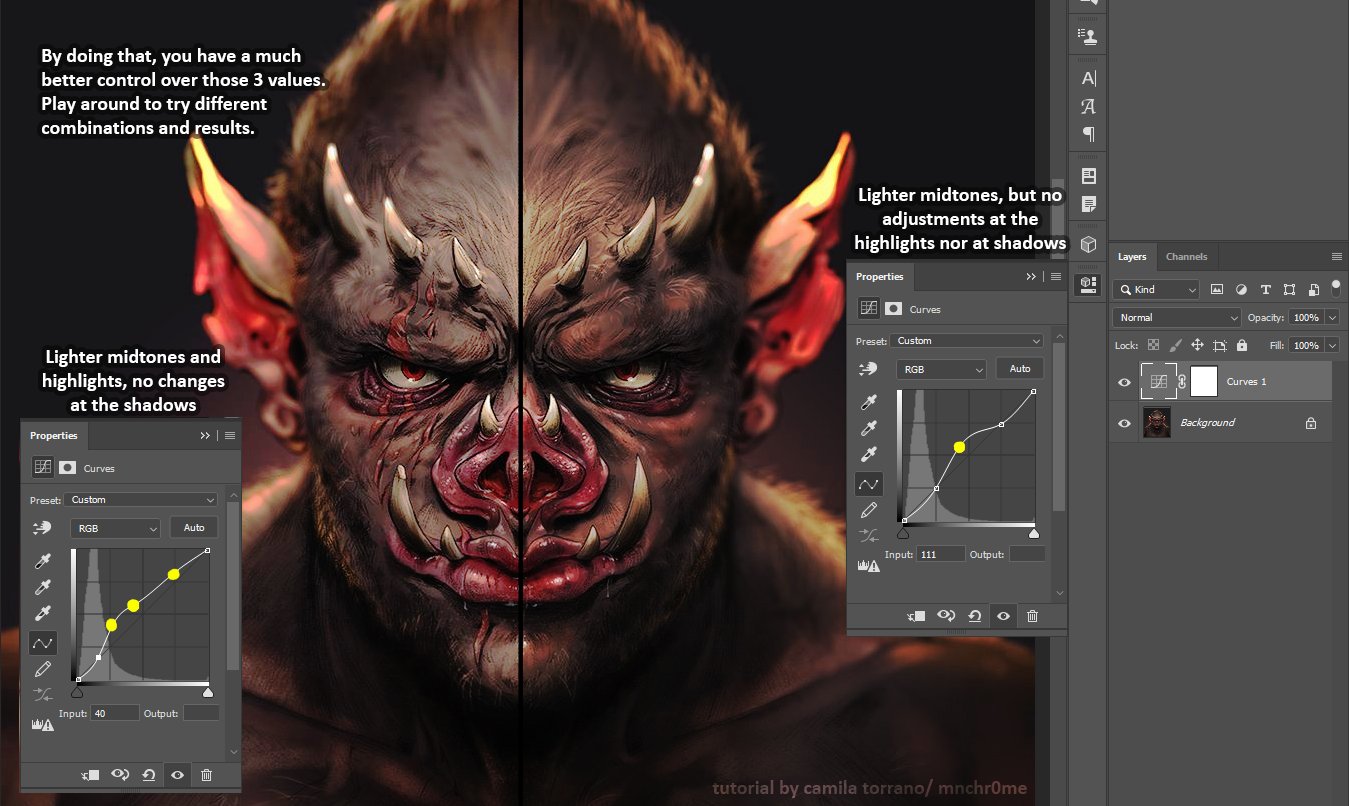Toggle Background layer visibility eye
The height and width of the screenshot is (806, 1349).
pos(1124,423)
